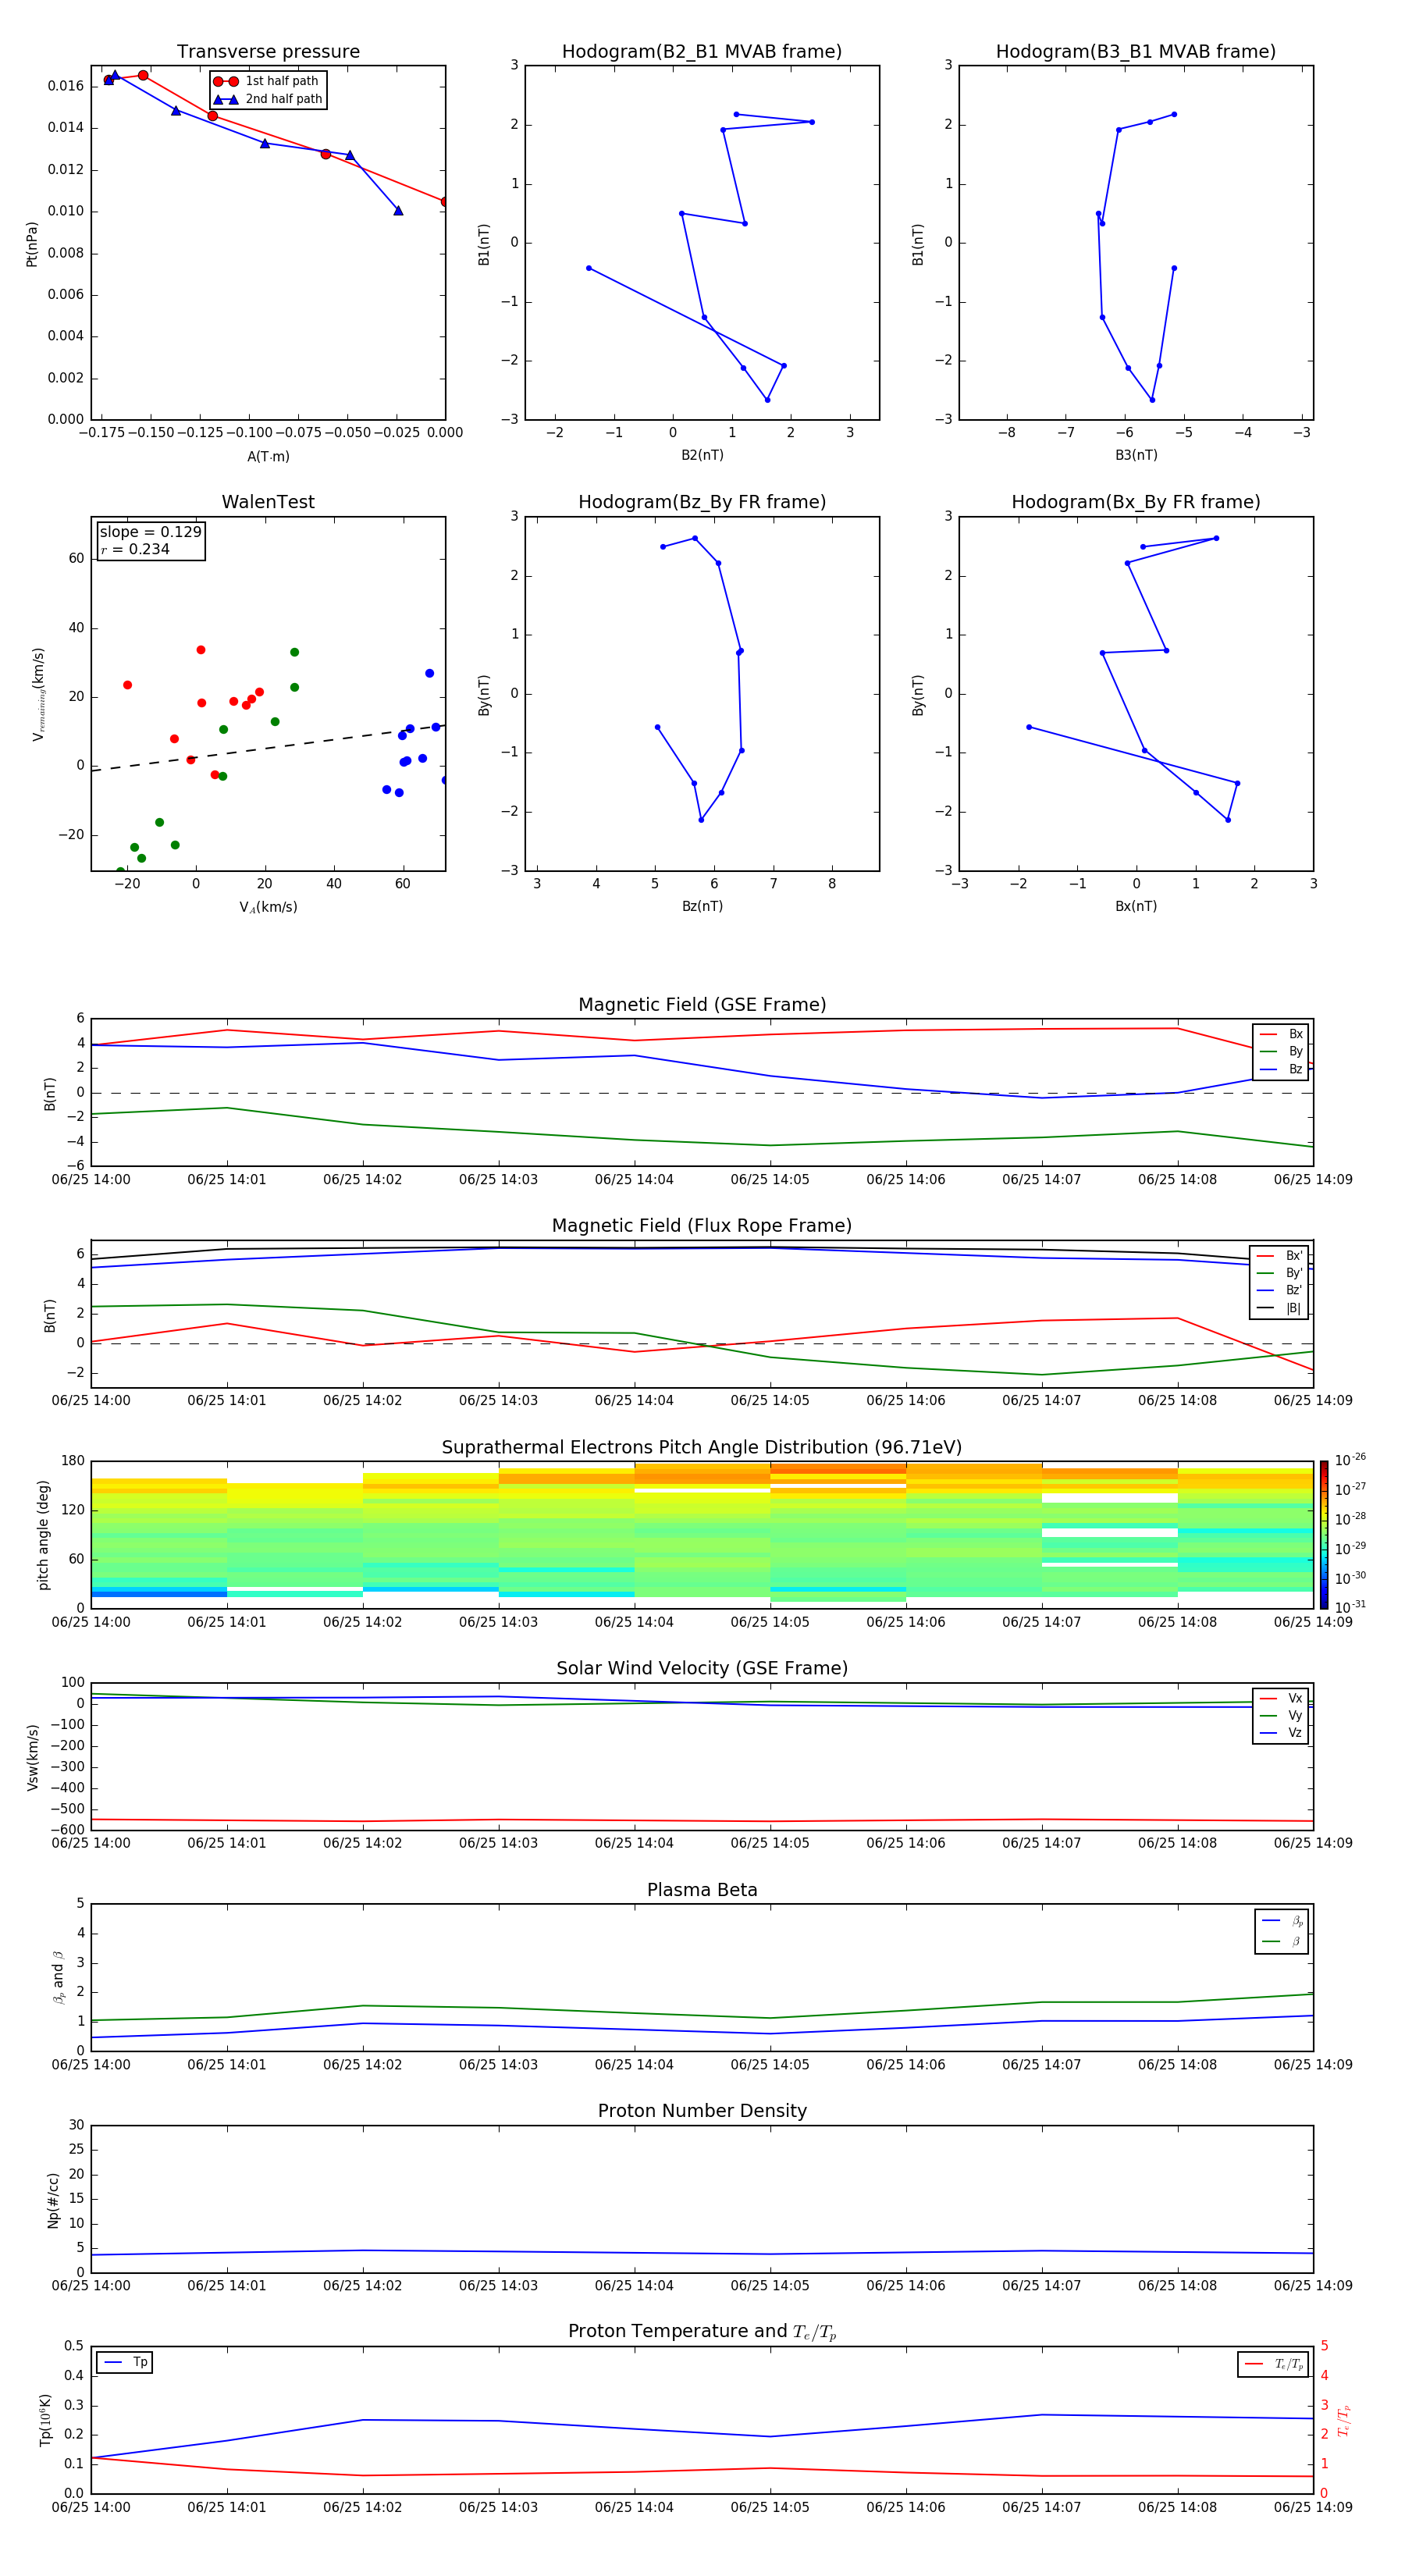Click the Plasma Beta legend box
The width and height of the screenshot is (1405, 2576).
1281,1931
